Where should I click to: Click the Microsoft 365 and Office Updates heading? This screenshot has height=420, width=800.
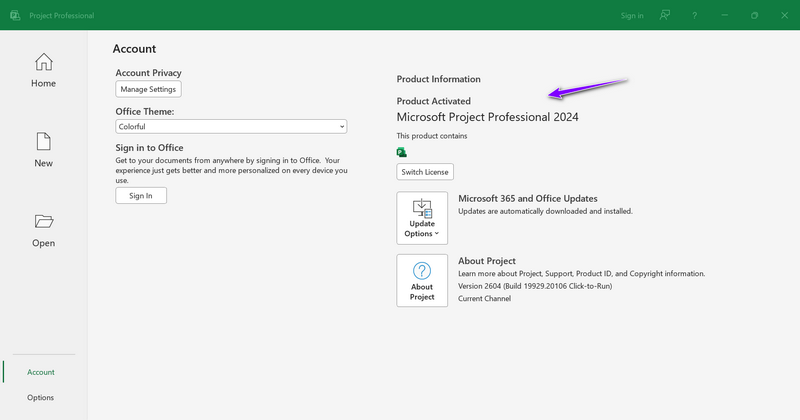pos(528,199)
